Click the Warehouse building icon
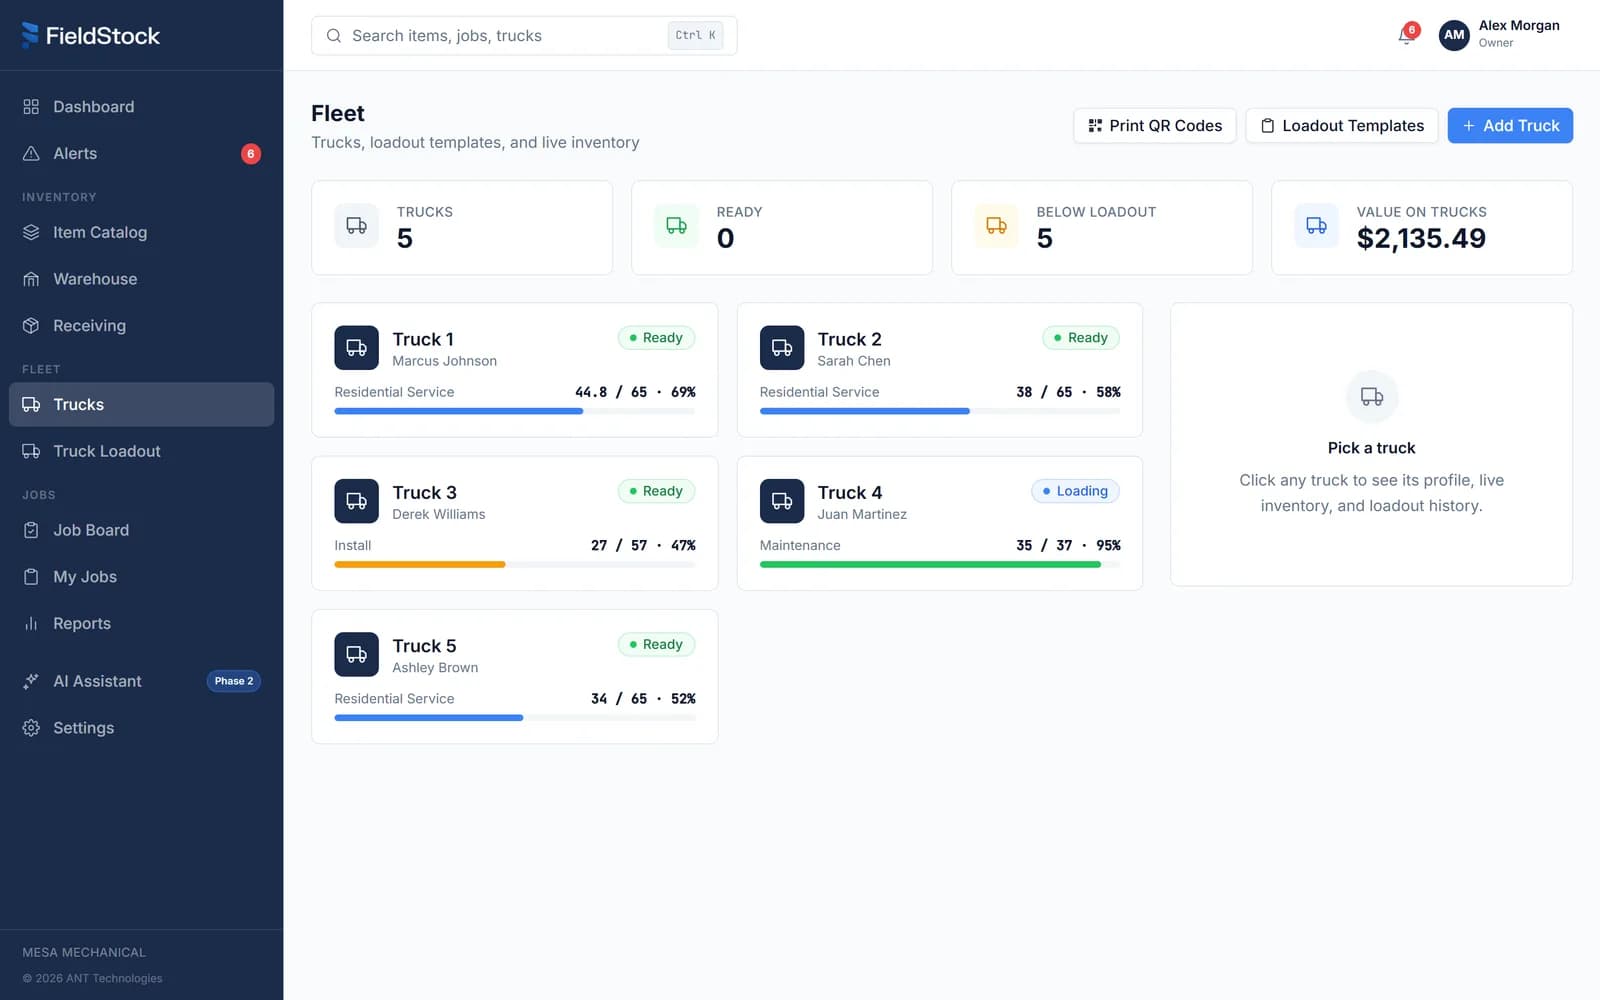 tap(31, 279)
